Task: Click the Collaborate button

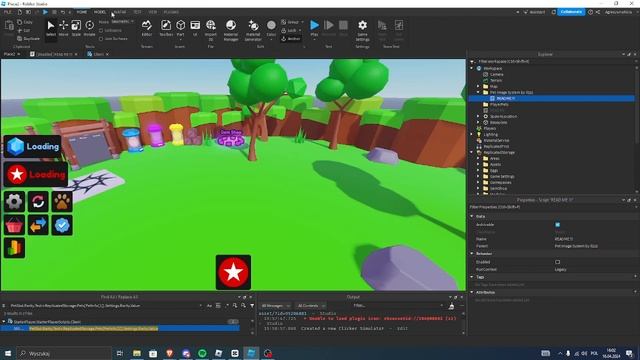Action: coord(571,12)
